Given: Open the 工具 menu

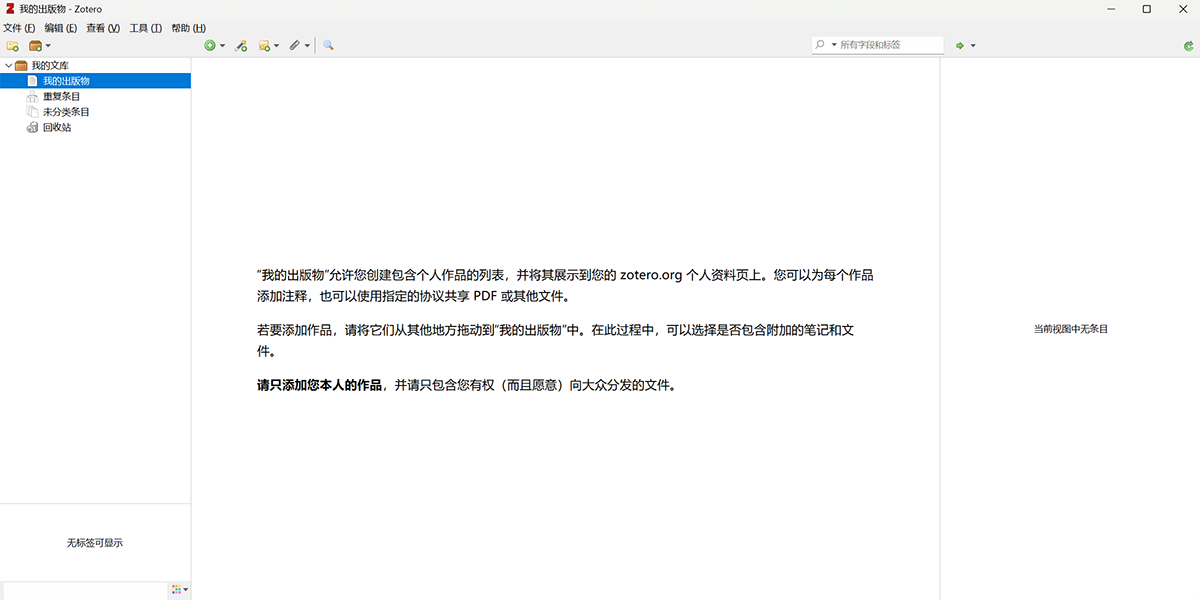Looking at the screenshot, I should pos(144,28).
